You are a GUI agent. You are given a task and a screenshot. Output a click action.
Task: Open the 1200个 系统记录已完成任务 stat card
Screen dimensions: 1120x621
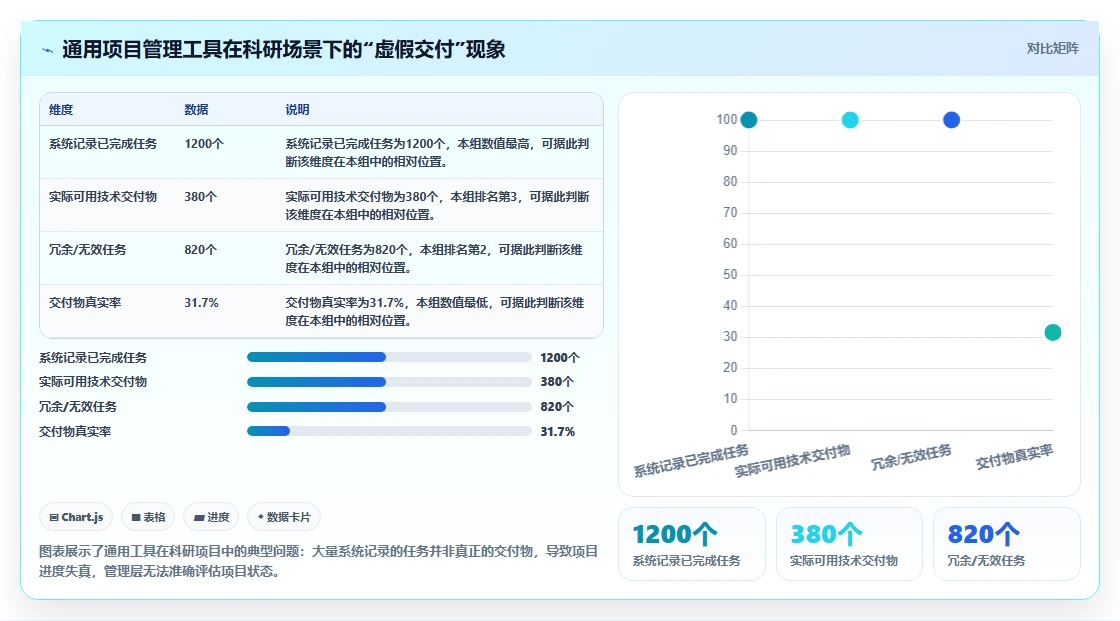tap(691, 544)
